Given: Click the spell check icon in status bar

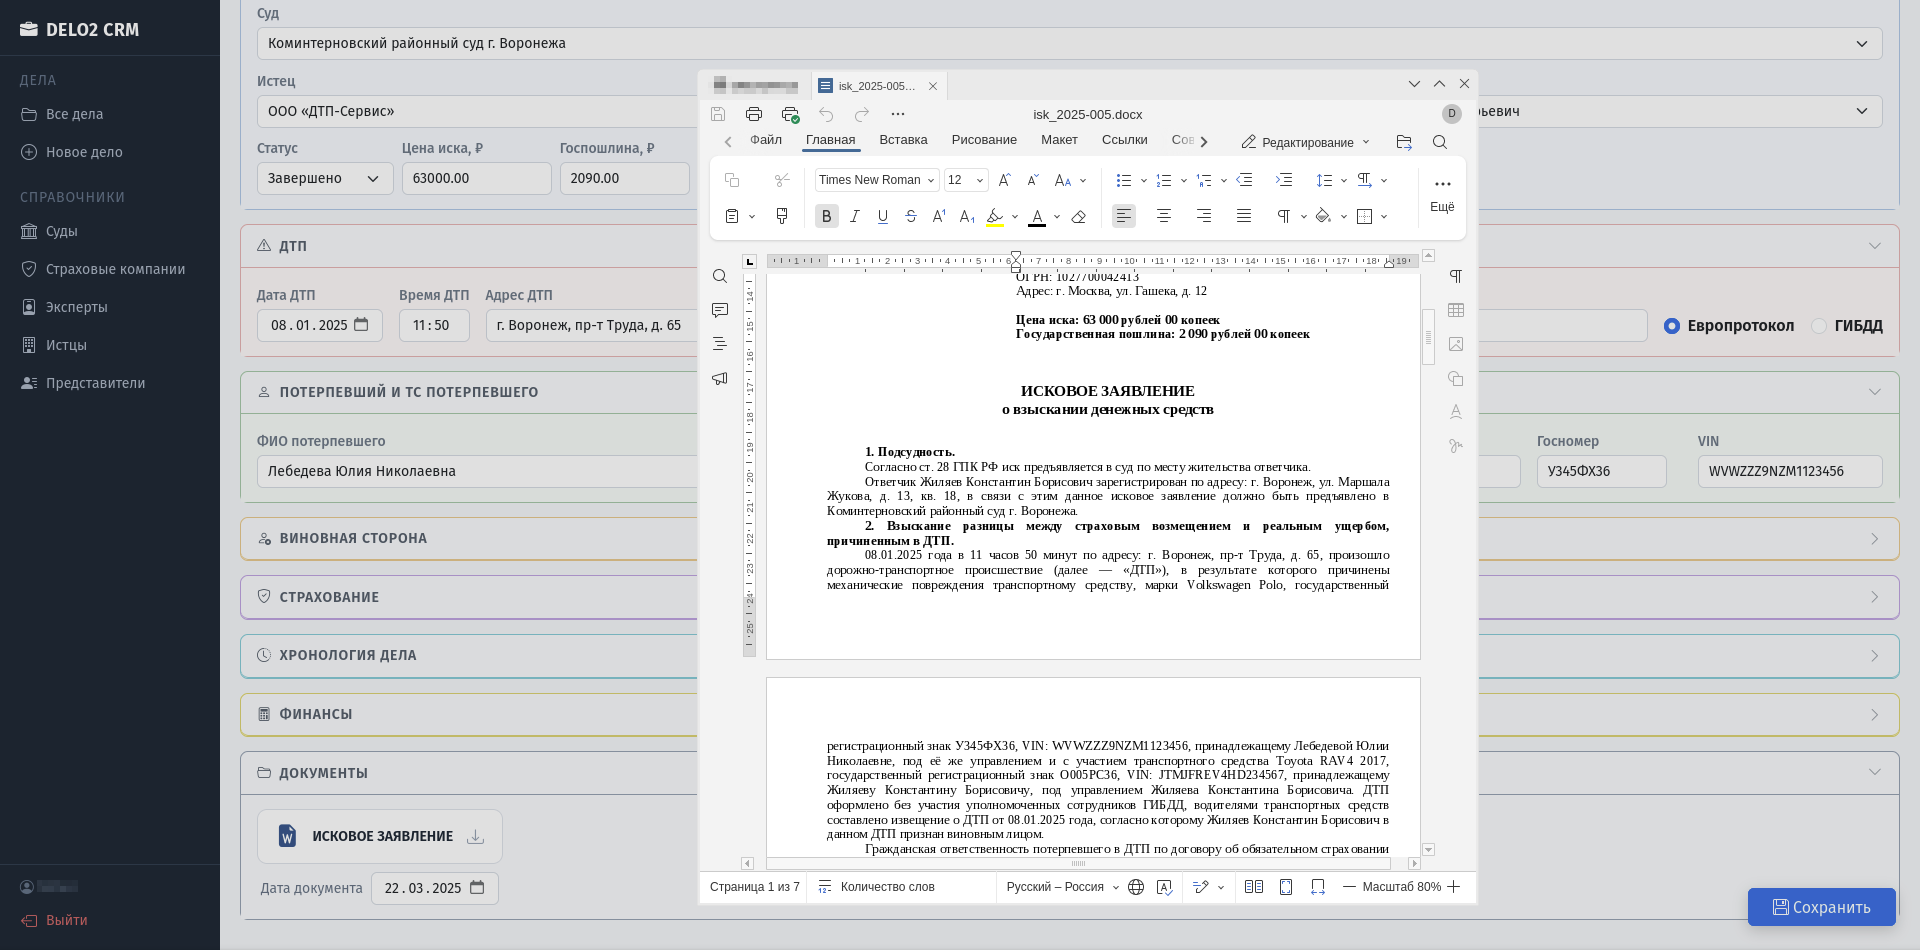Looking at the screenshot, I should tap(1164, 887).
